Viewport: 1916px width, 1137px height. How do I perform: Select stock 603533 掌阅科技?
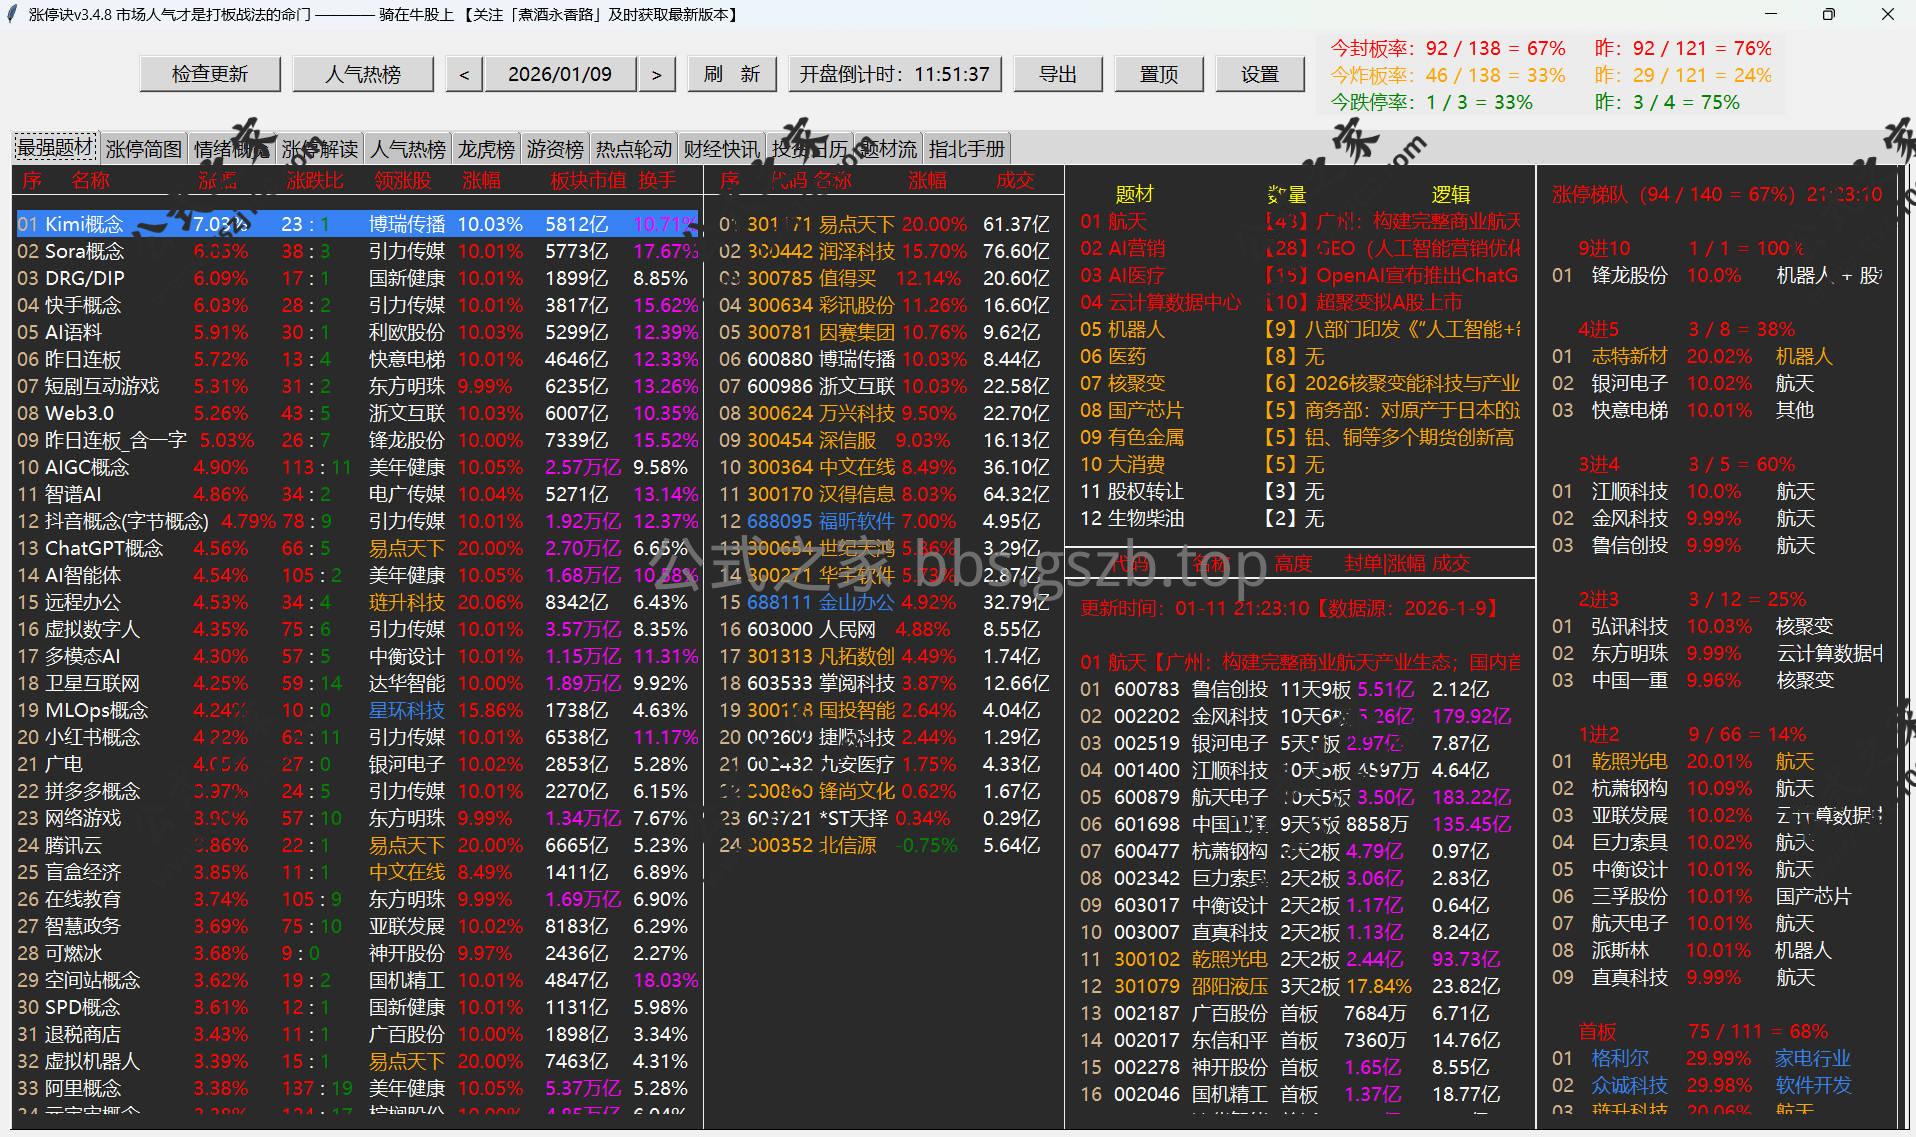coord(885,683)
